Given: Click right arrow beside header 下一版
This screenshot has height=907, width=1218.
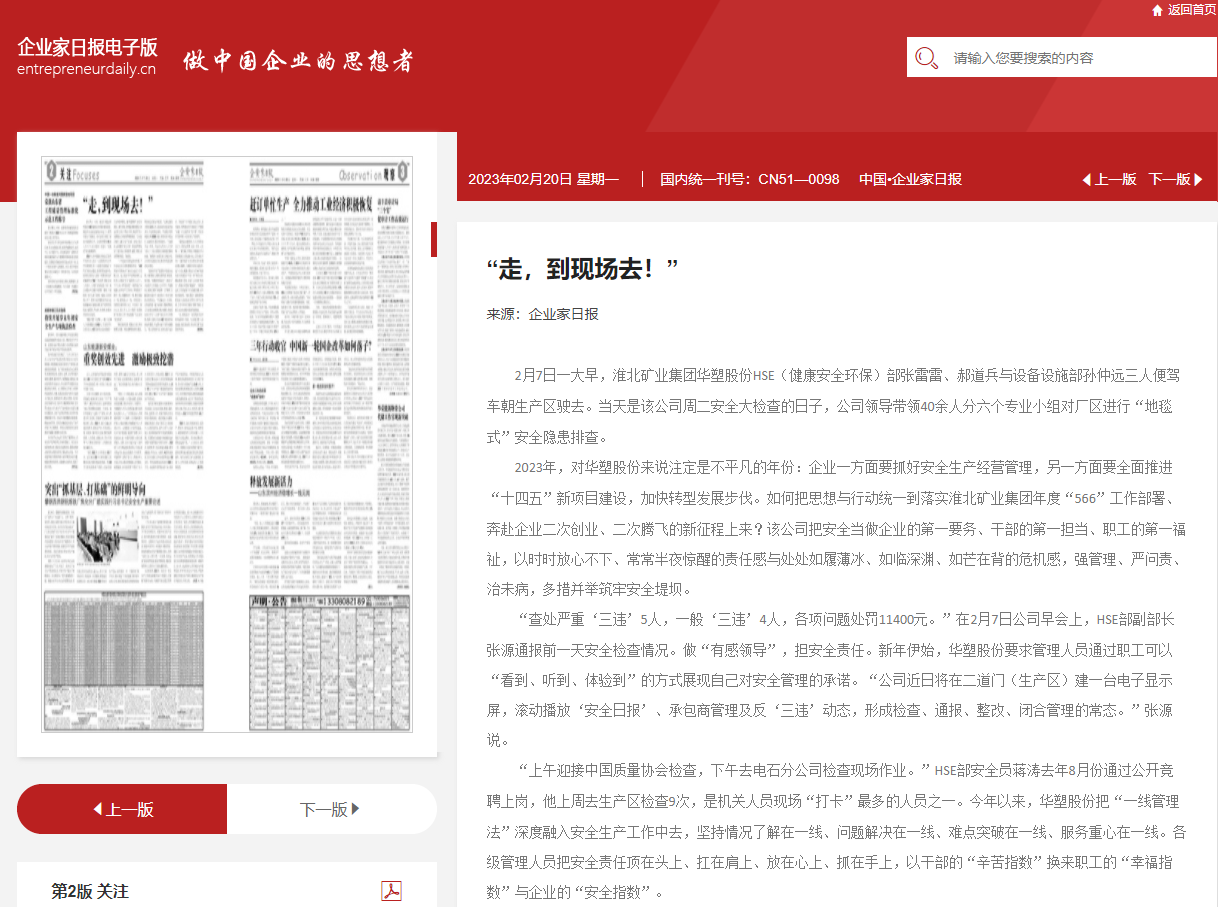Looking at the screenshot, I should coord(1199,180).
